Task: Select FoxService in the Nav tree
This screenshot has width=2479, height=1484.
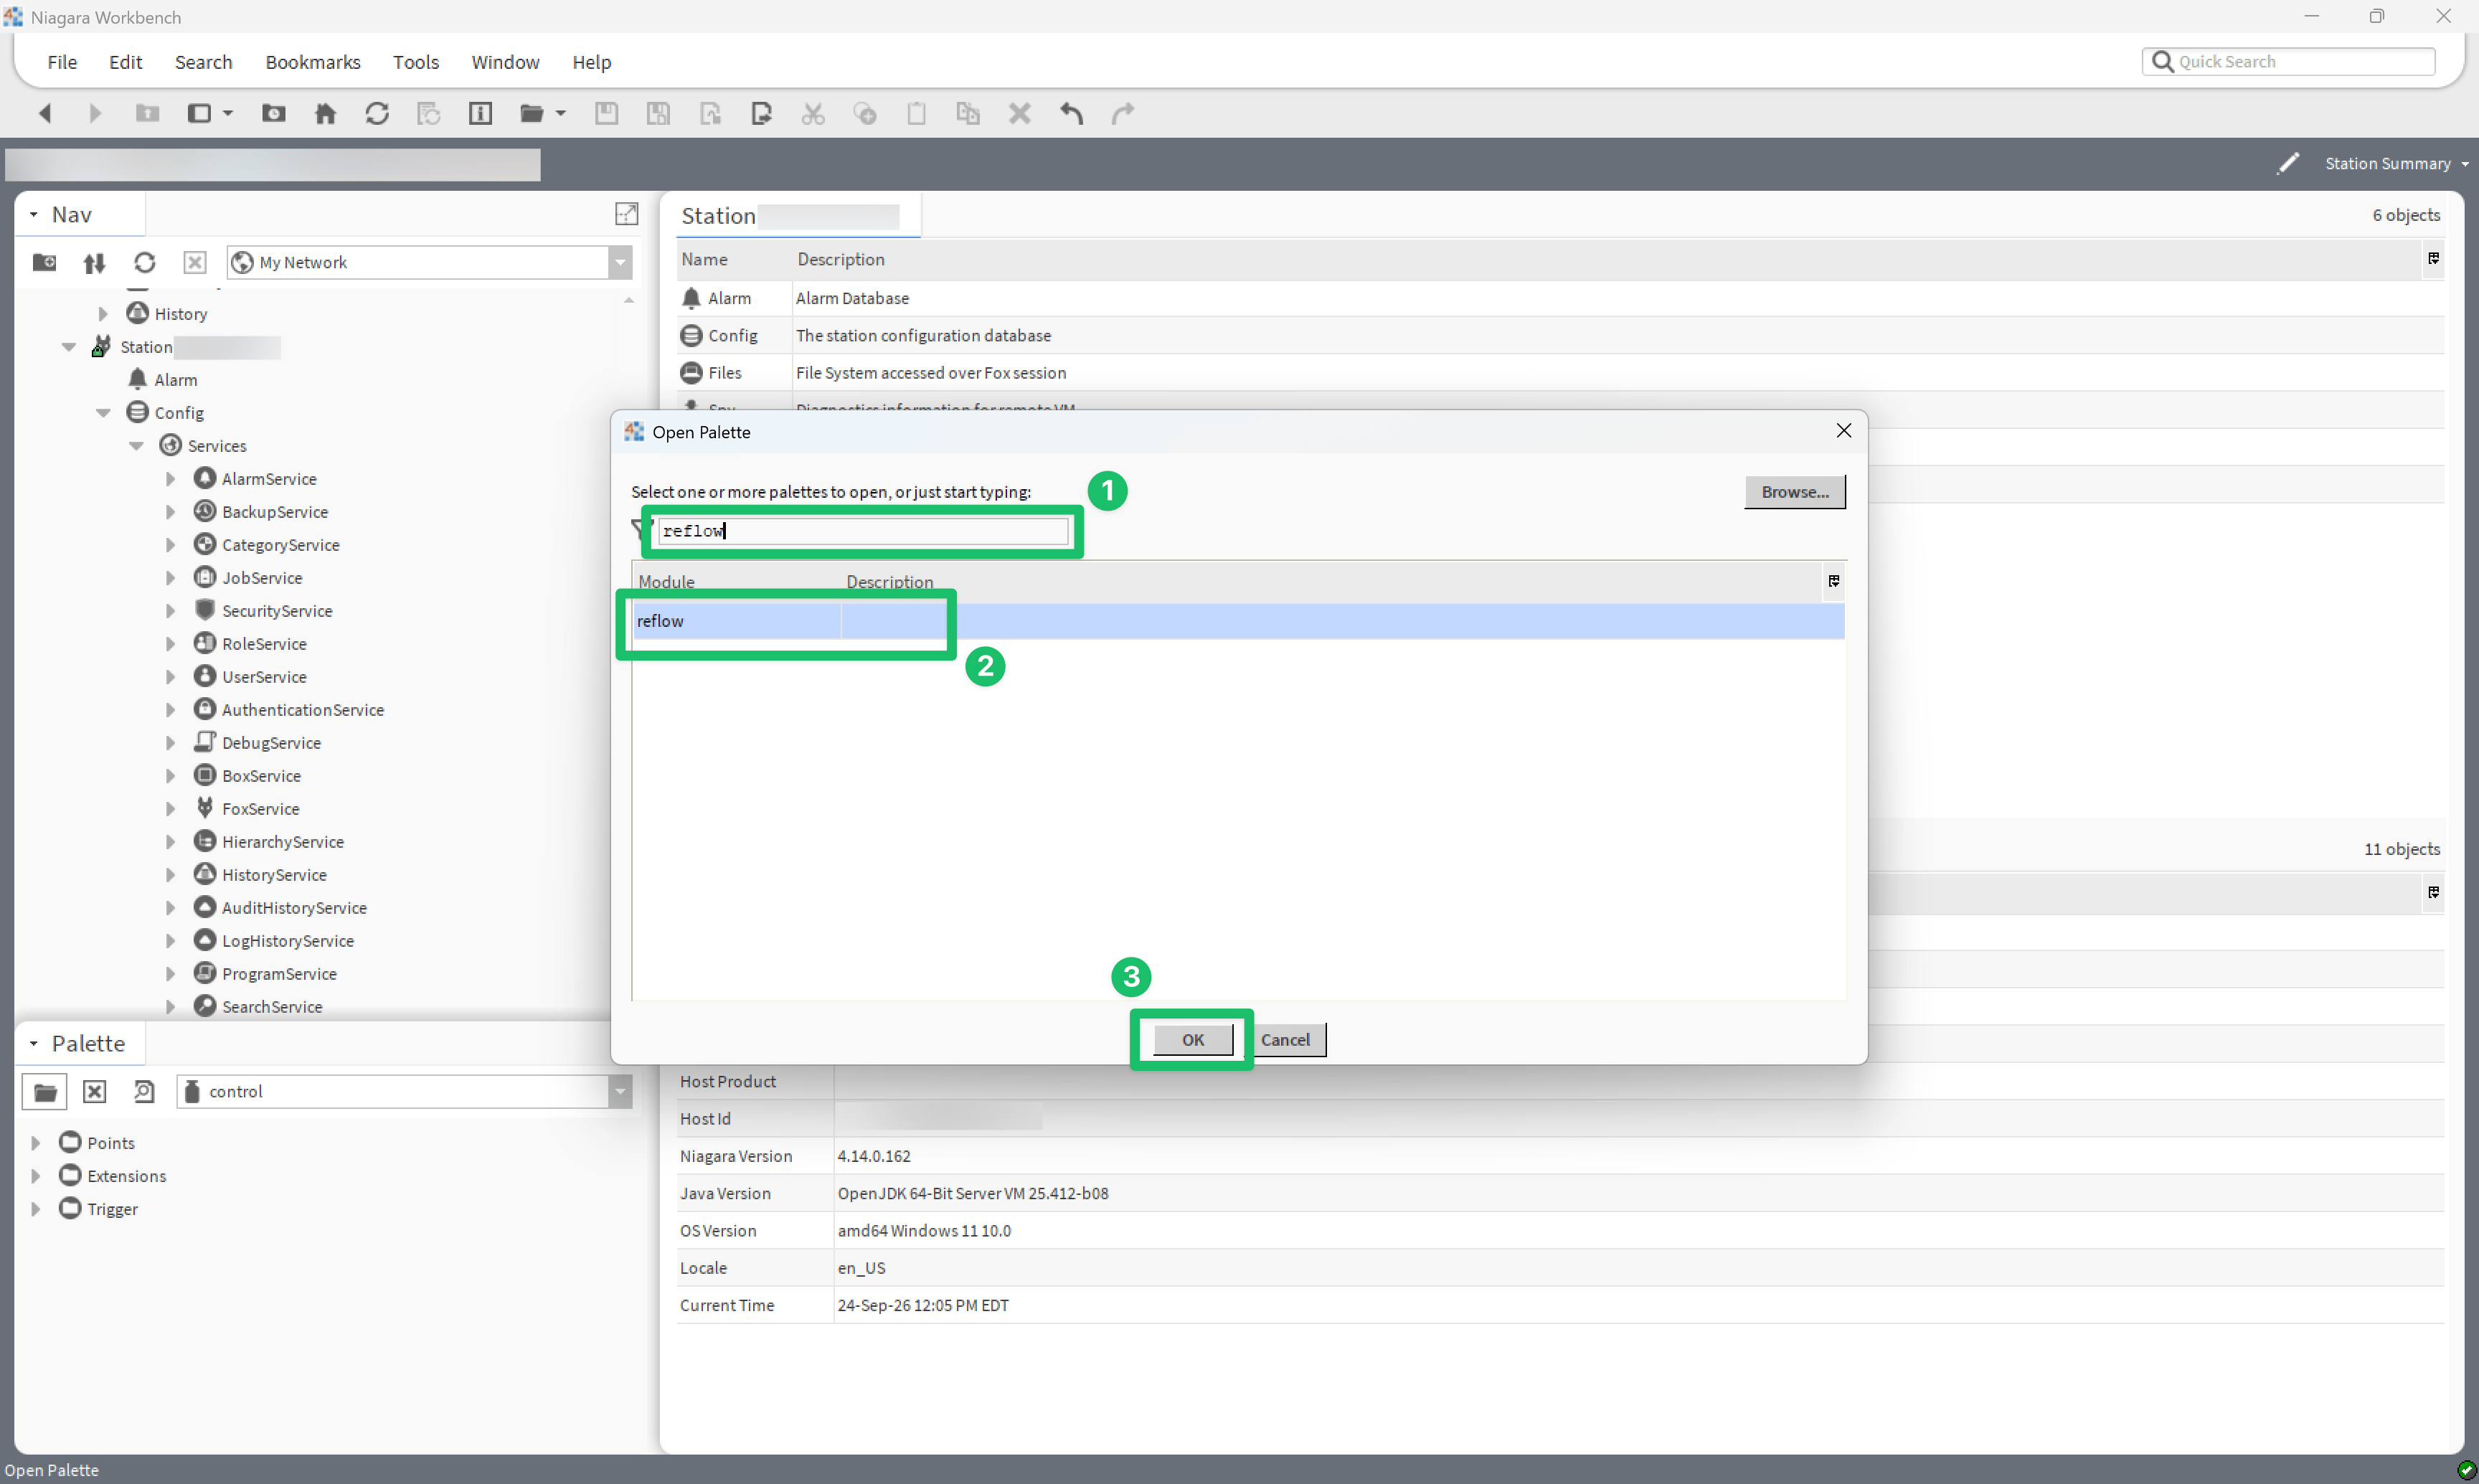Action: (260, 809)
